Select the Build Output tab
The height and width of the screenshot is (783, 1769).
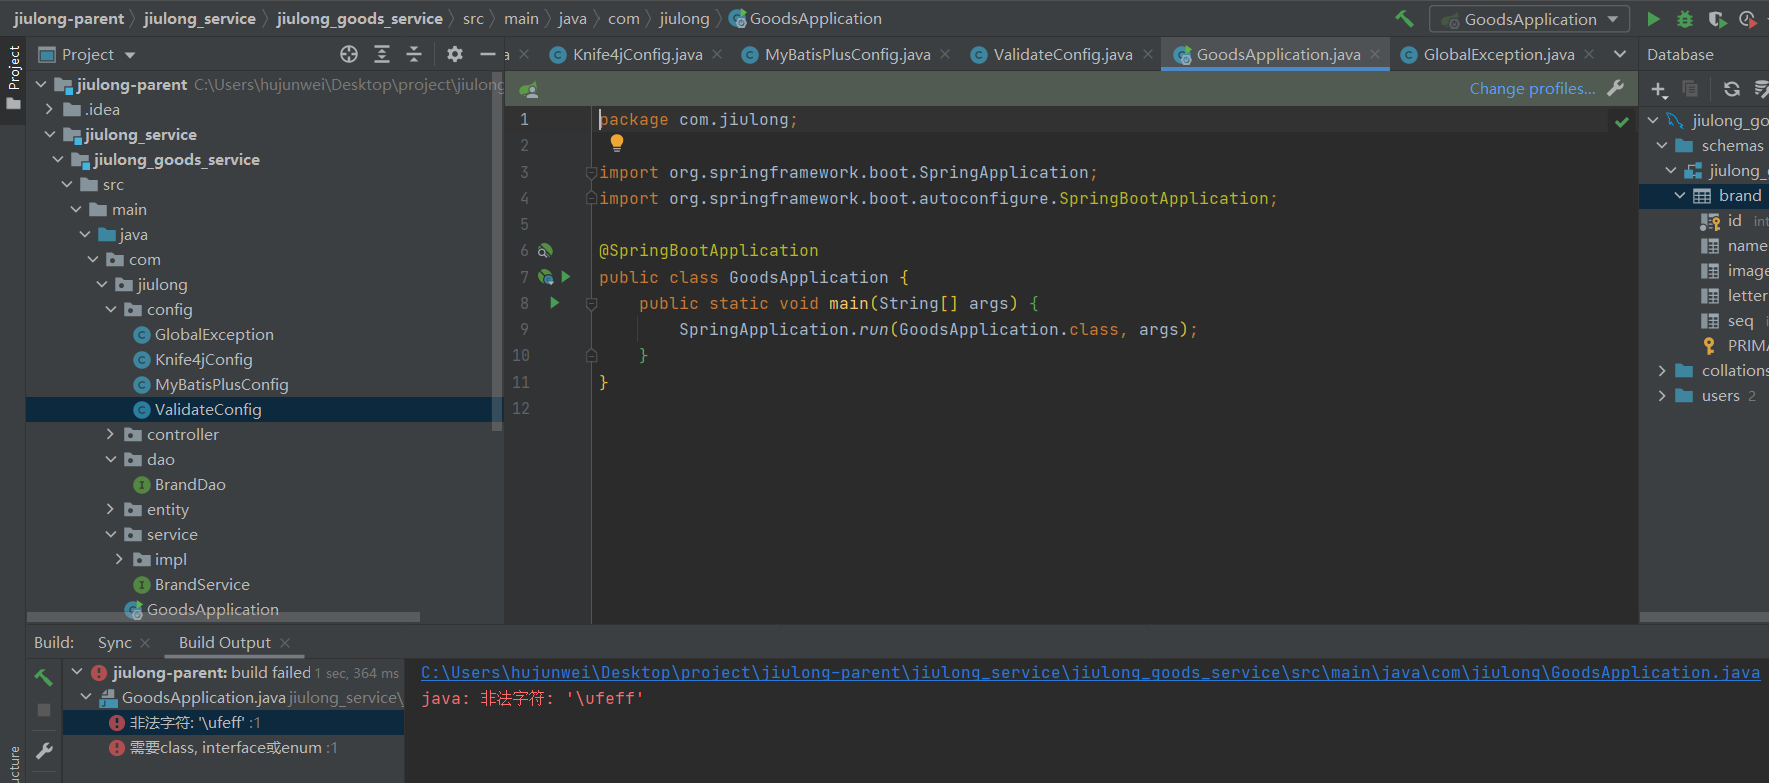tap(224, 642)
